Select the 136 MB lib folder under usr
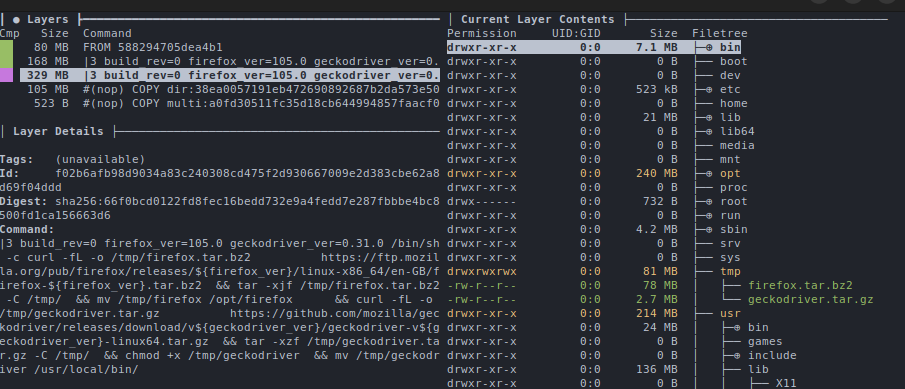This screenshot has width=905, height=389. click(758, 369)
